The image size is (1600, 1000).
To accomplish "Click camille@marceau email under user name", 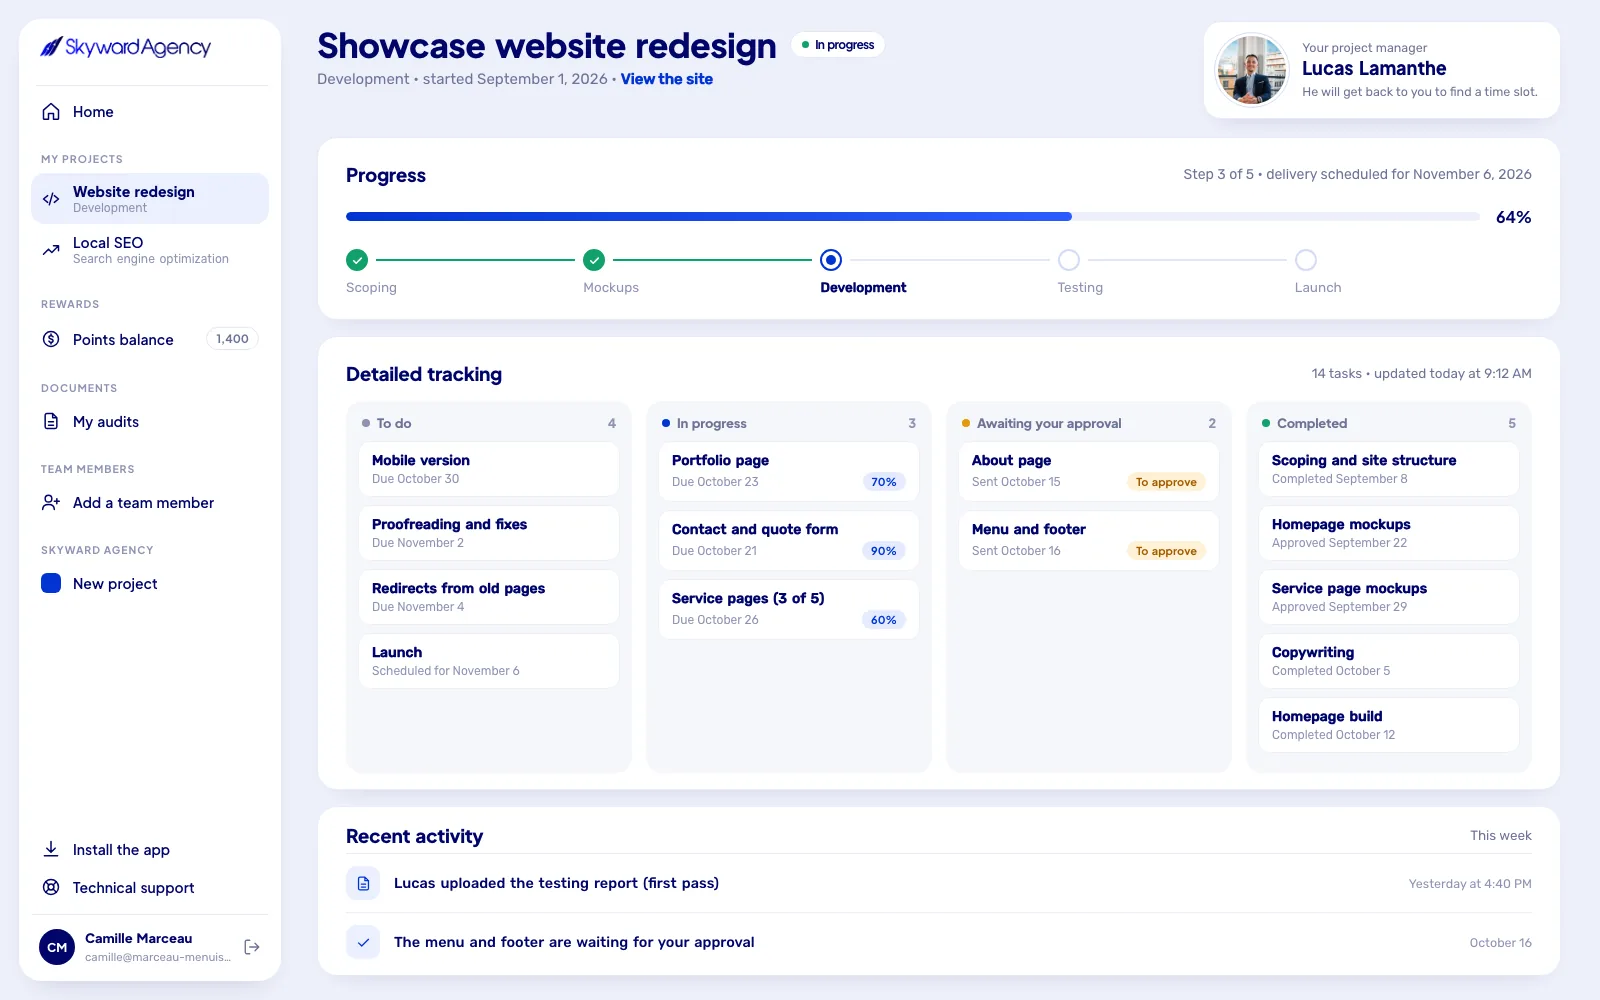I will point(158,957).
